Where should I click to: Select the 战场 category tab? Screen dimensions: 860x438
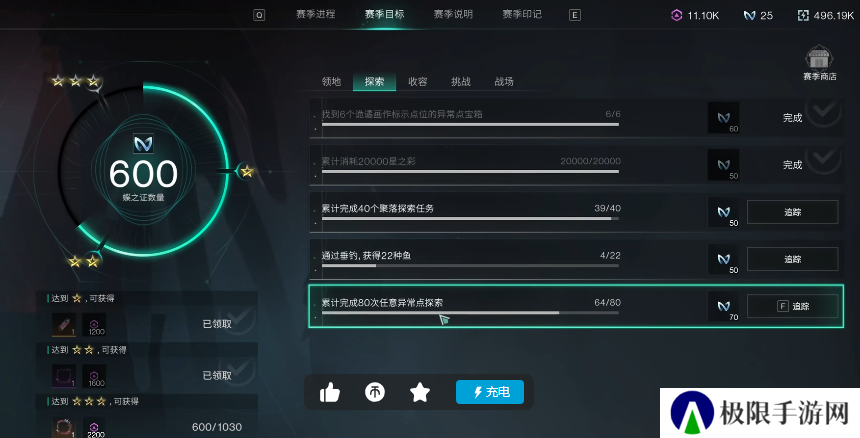point(503,82)
